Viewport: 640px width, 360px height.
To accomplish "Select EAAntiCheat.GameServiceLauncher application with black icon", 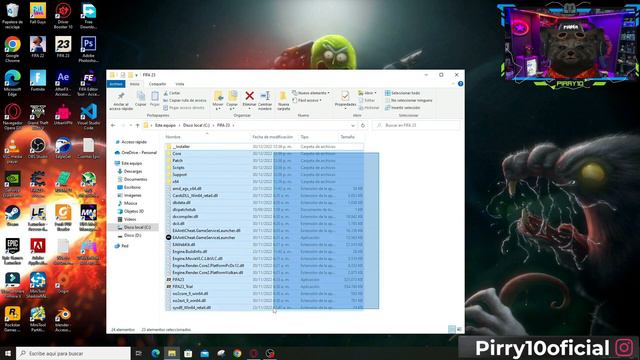I will (264, 238).
